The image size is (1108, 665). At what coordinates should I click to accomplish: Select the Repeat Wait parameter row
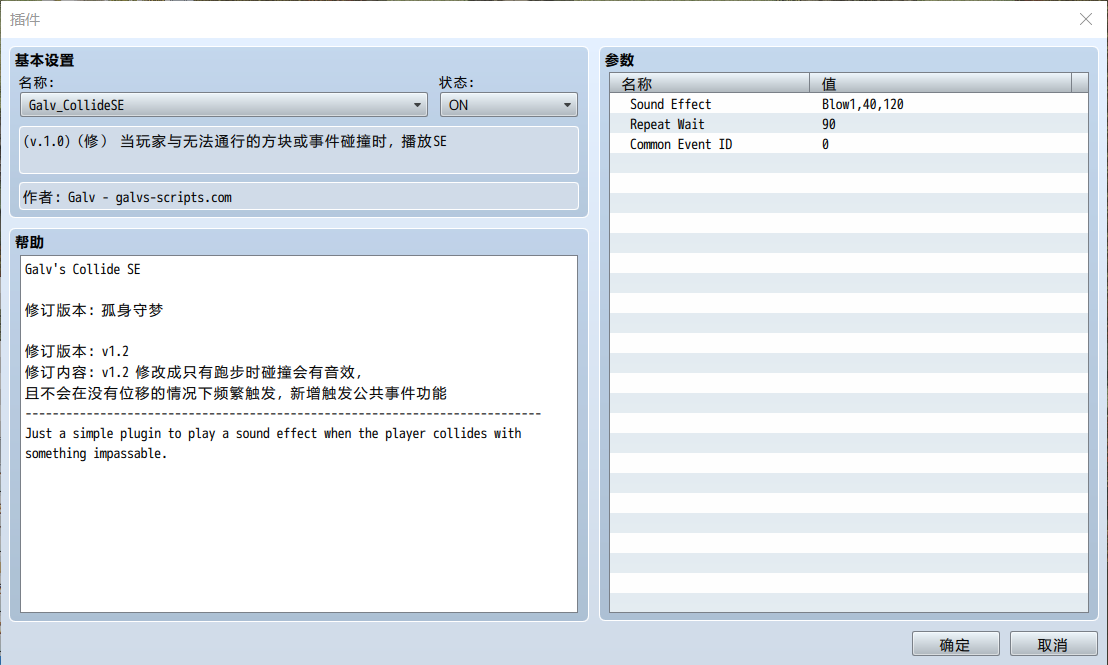point(849,124)
